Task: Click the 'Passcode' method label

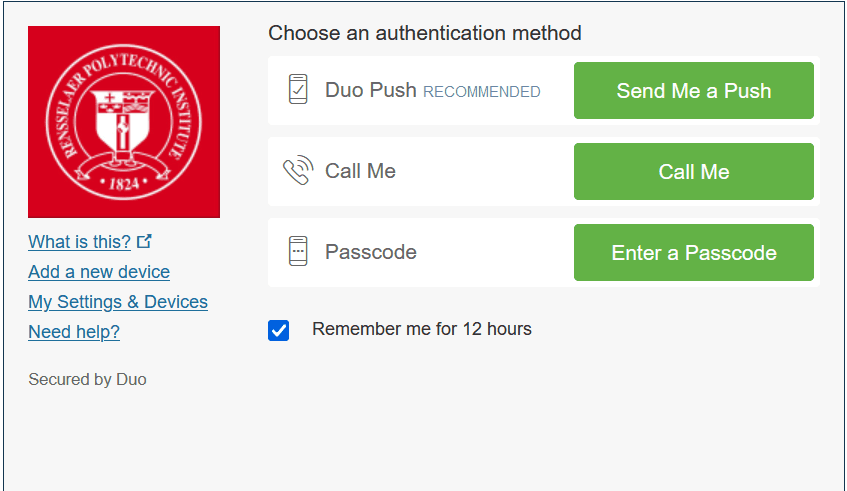Action: [370, 252]
